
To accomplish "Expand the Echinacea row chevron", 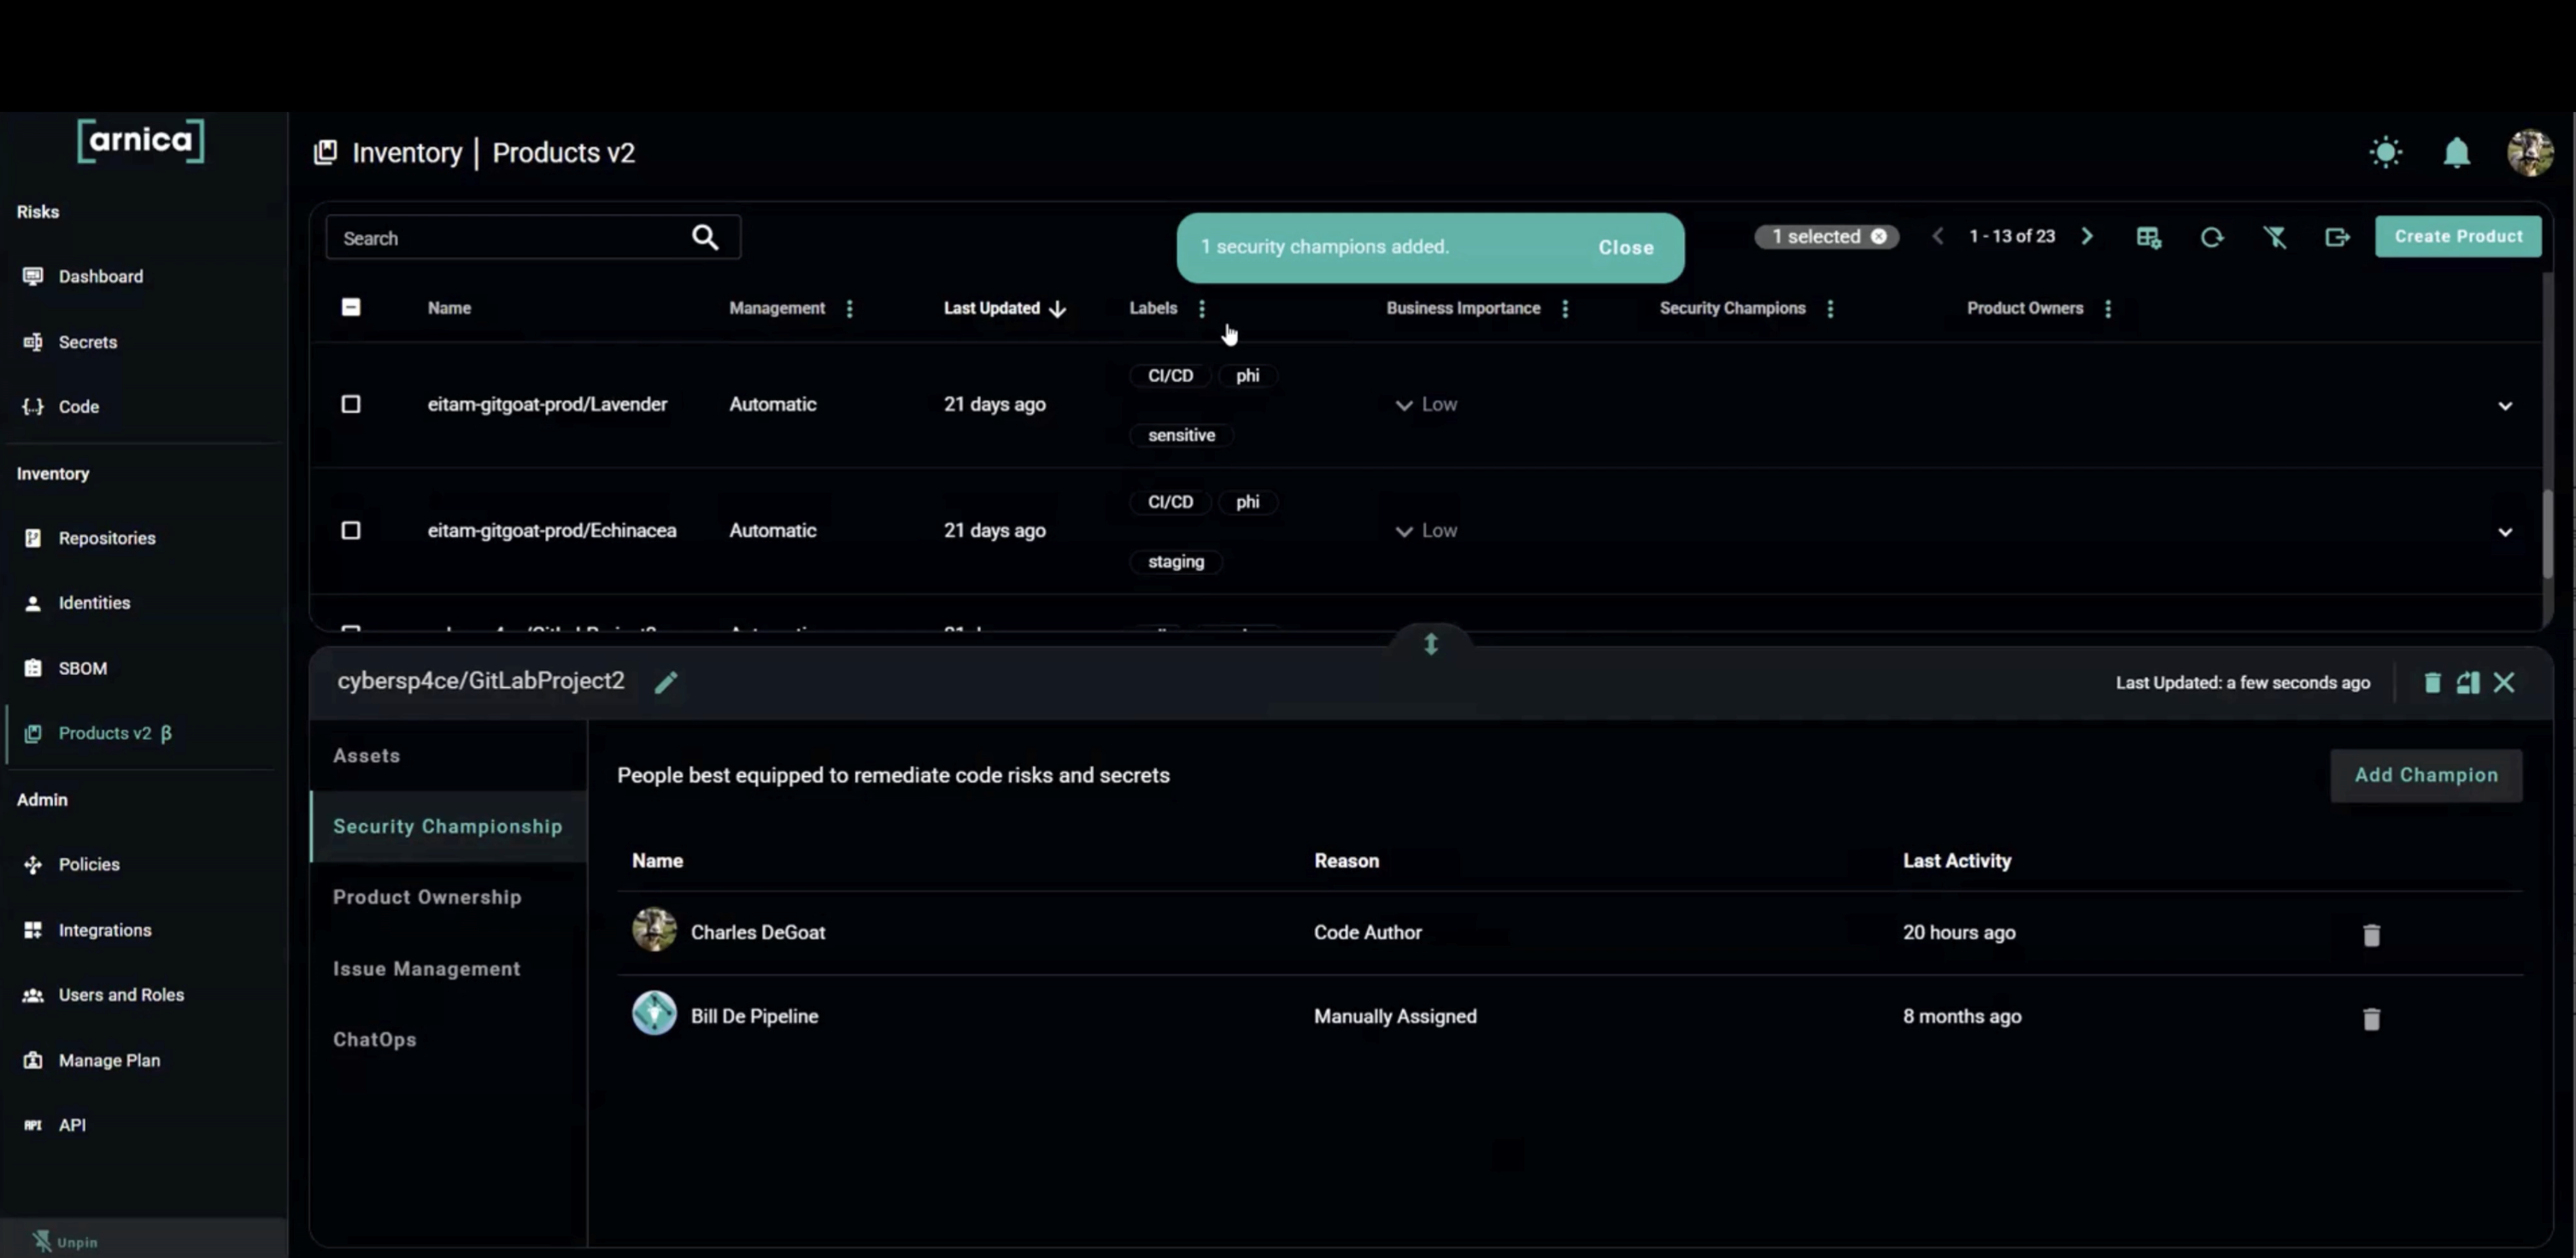I will (2504, 532).
